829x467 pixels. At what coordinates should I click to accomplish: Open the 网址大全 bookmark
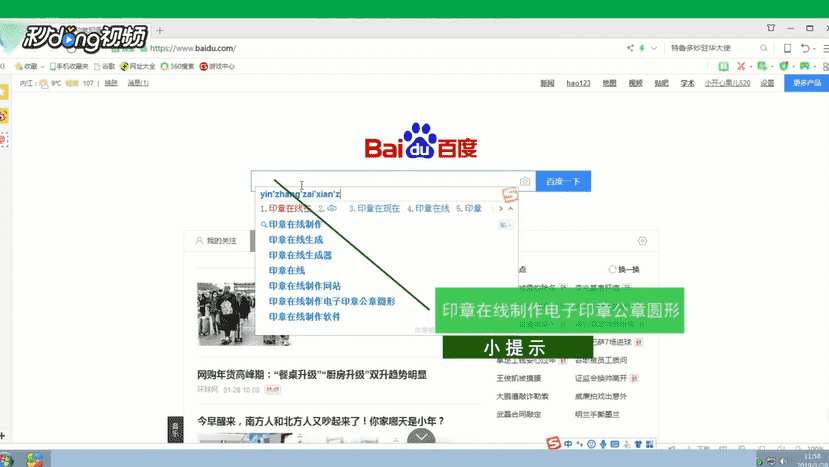pos(138,66)
